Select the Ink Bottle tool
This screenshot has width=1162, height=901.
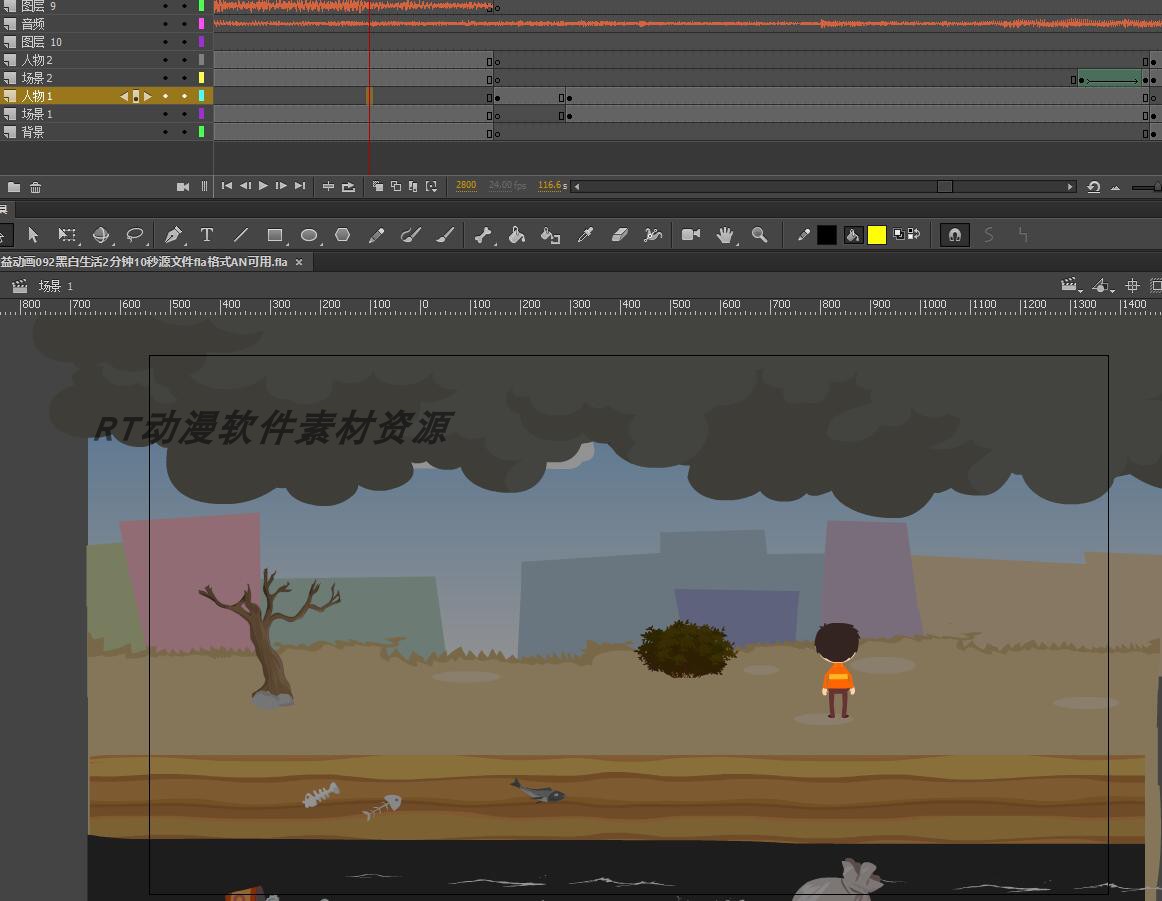pos(551,235)
